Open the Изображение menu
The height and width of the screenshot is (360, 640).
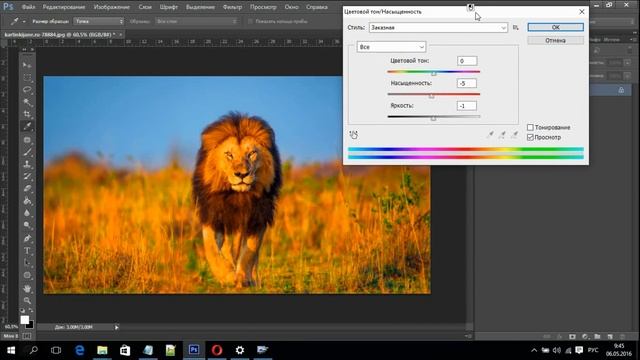(111, 7)
